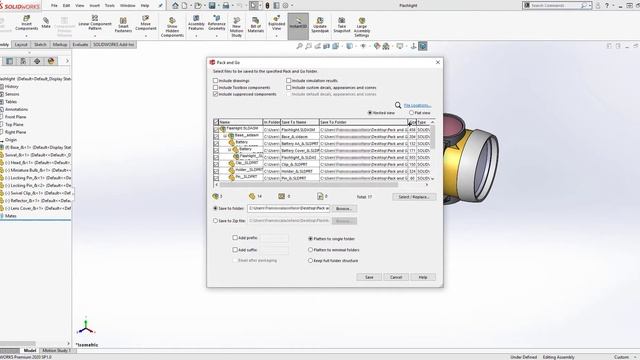Click Show Hidden Components
The width and height of the screenshot is (640, 360).
point(172,27)
